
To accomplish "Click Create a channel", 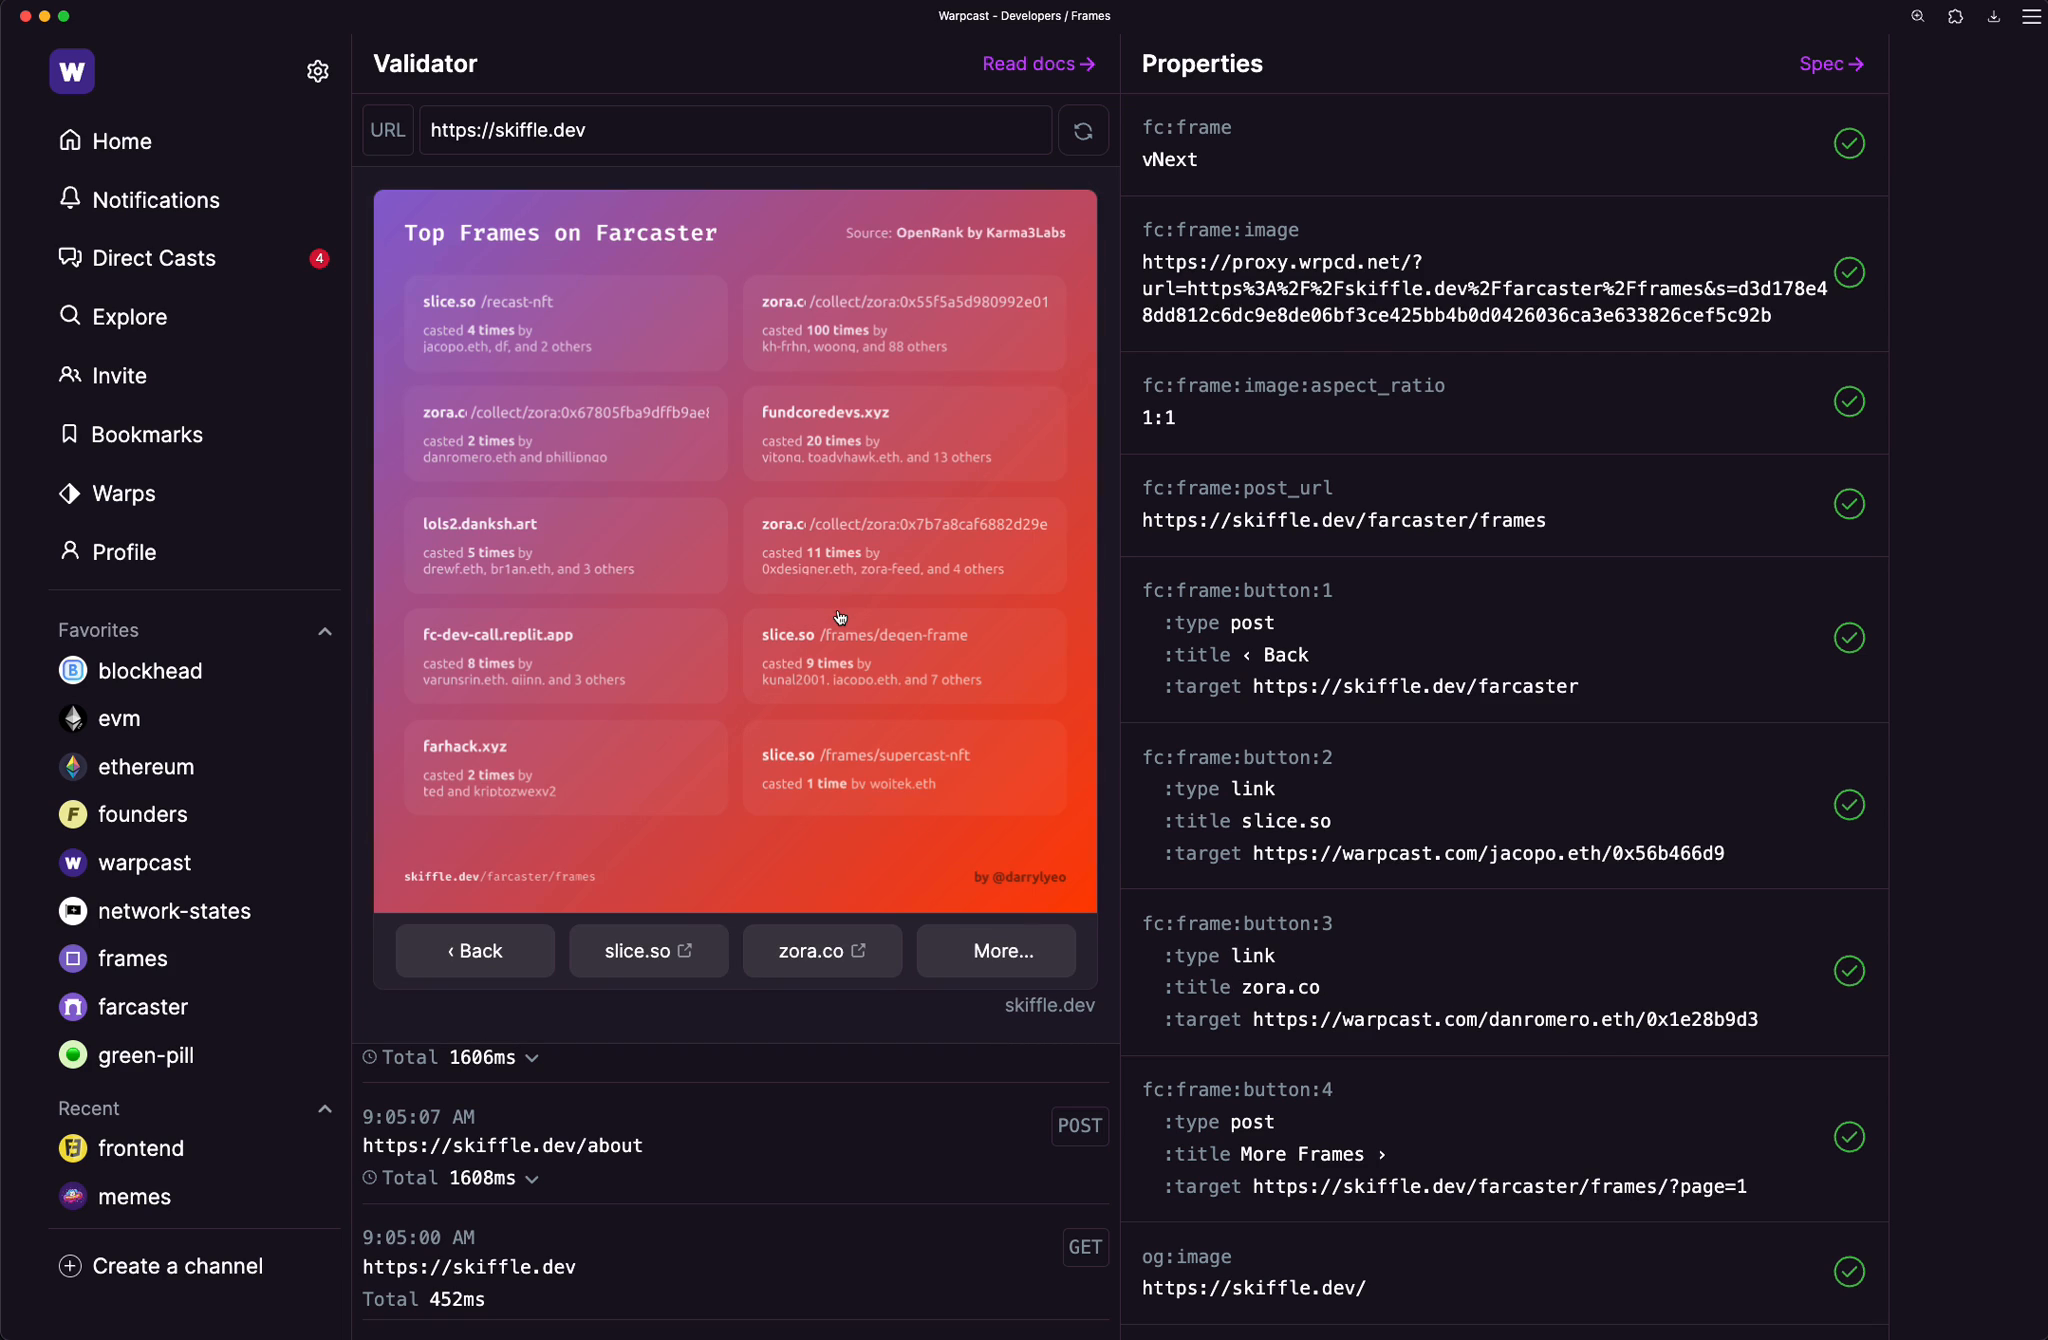I will [x=178, y=1266].
